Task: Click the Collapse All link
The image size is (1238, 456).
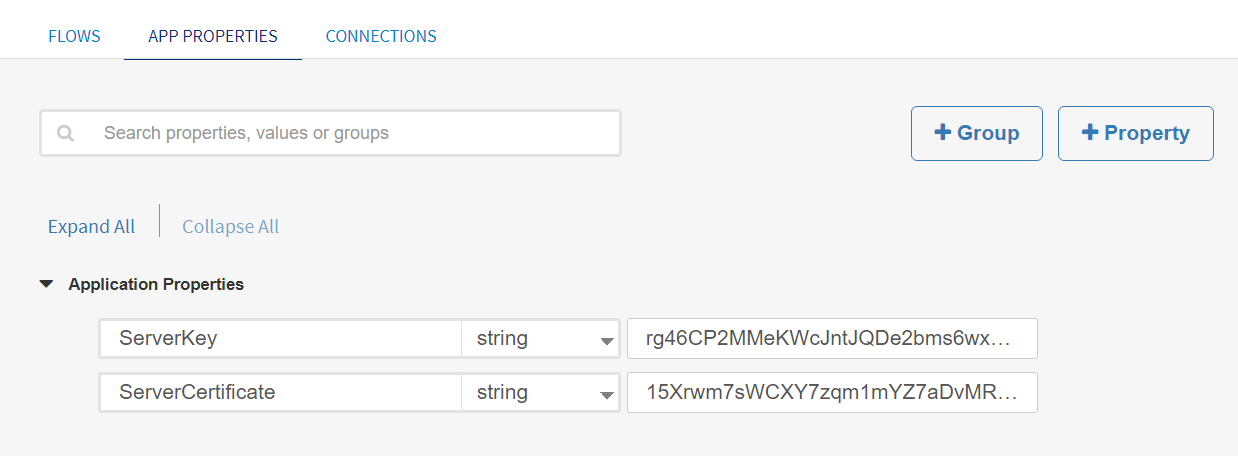Action: 230,227
